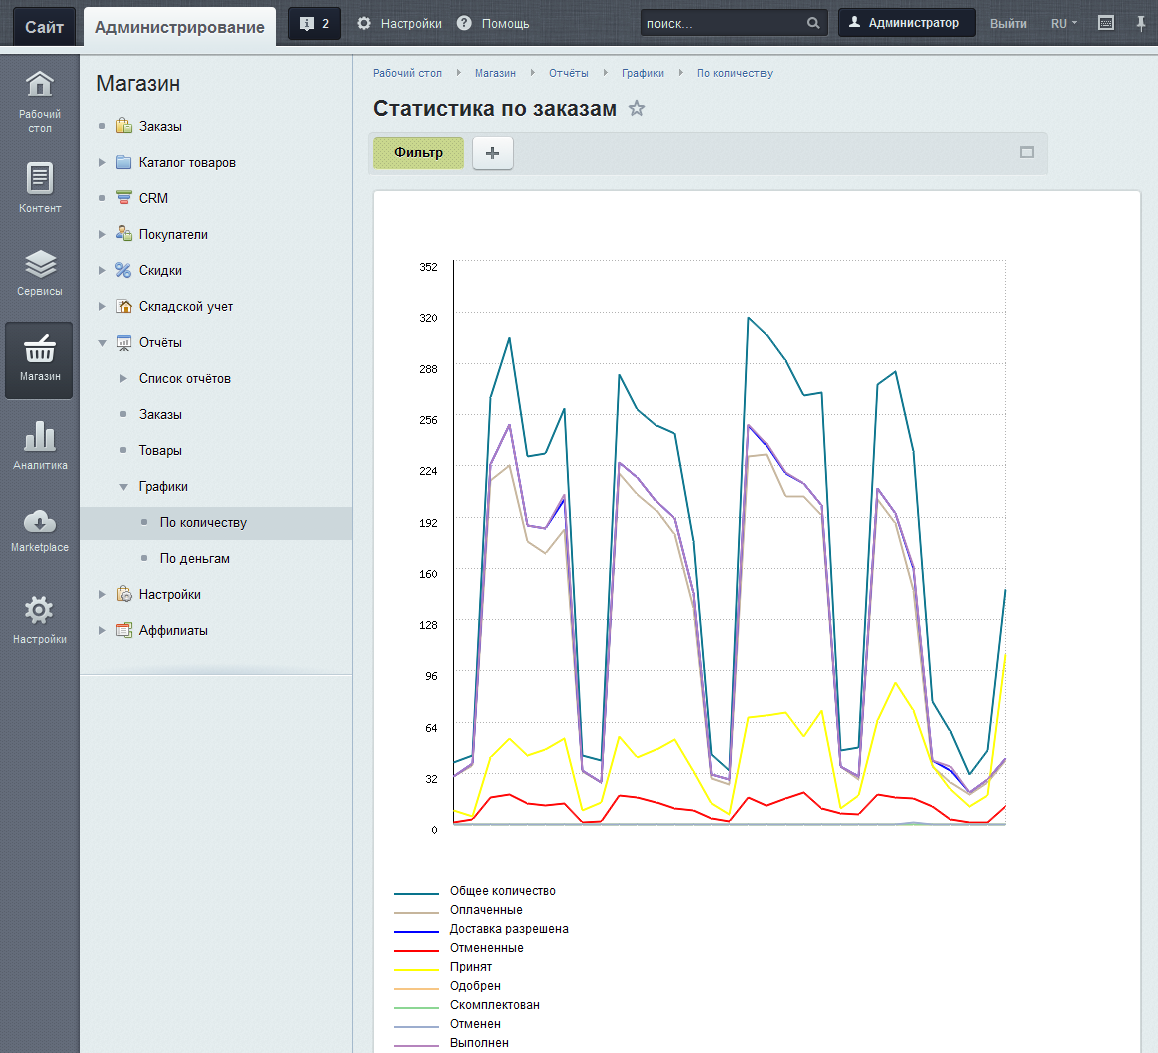The height and width of the screenshot is (1053, 1158).
Task: Expand the Аффилиаты tree arrow
Action: pos(102,630)
